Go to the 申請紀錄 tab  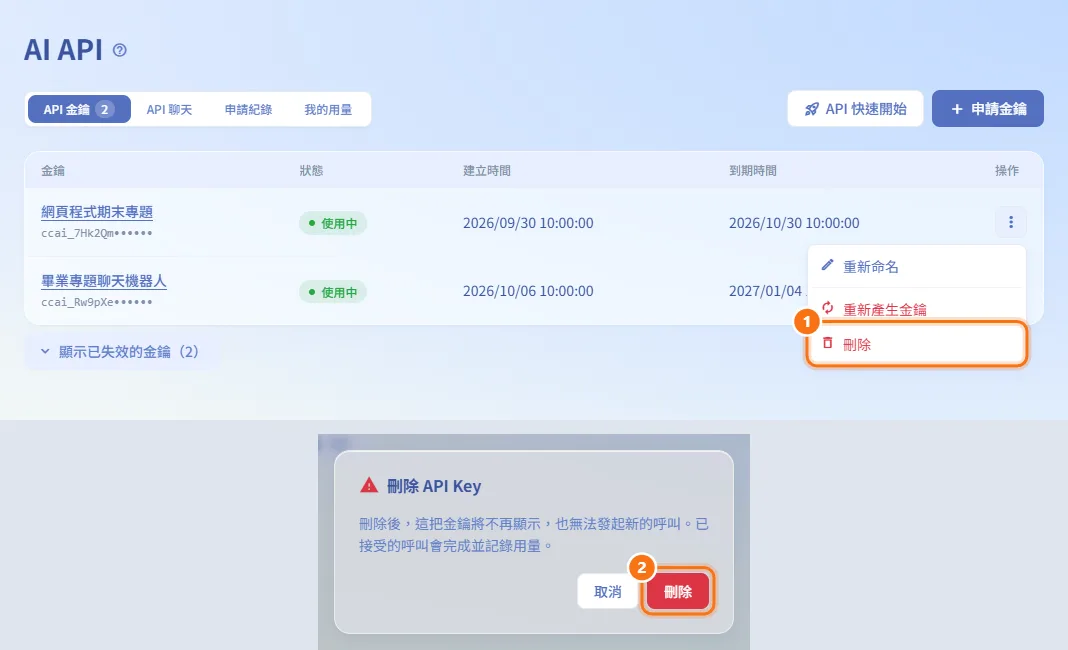(249, 109)
